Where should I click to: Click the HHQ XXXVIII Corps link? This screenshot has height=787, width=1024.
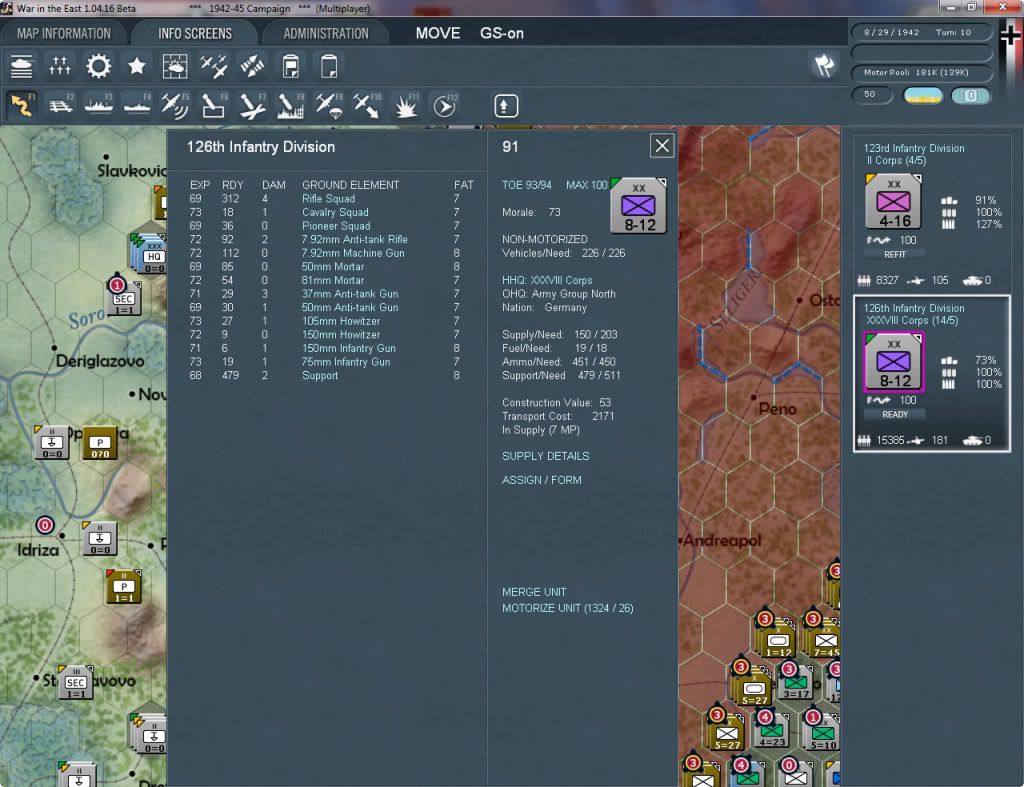pyautogui.click(x=547, y=280)
